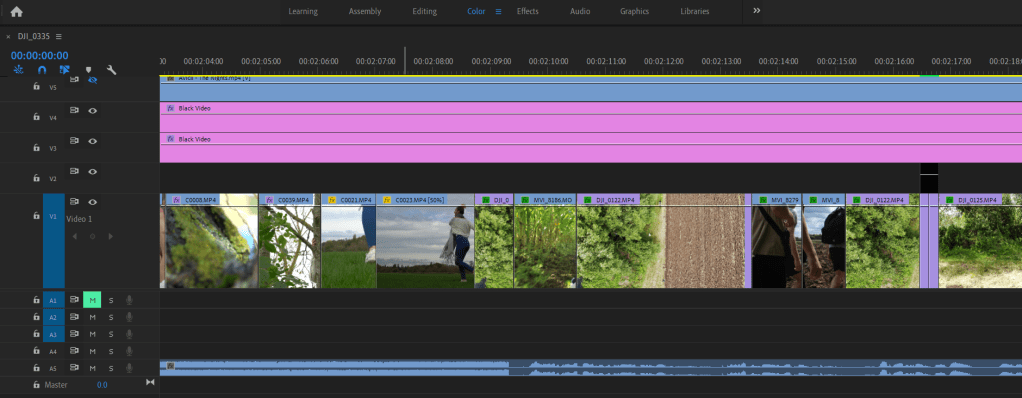Show hidden track V5 output
The height and width of the screenshot is (398, 1022).
click(93, 80)
